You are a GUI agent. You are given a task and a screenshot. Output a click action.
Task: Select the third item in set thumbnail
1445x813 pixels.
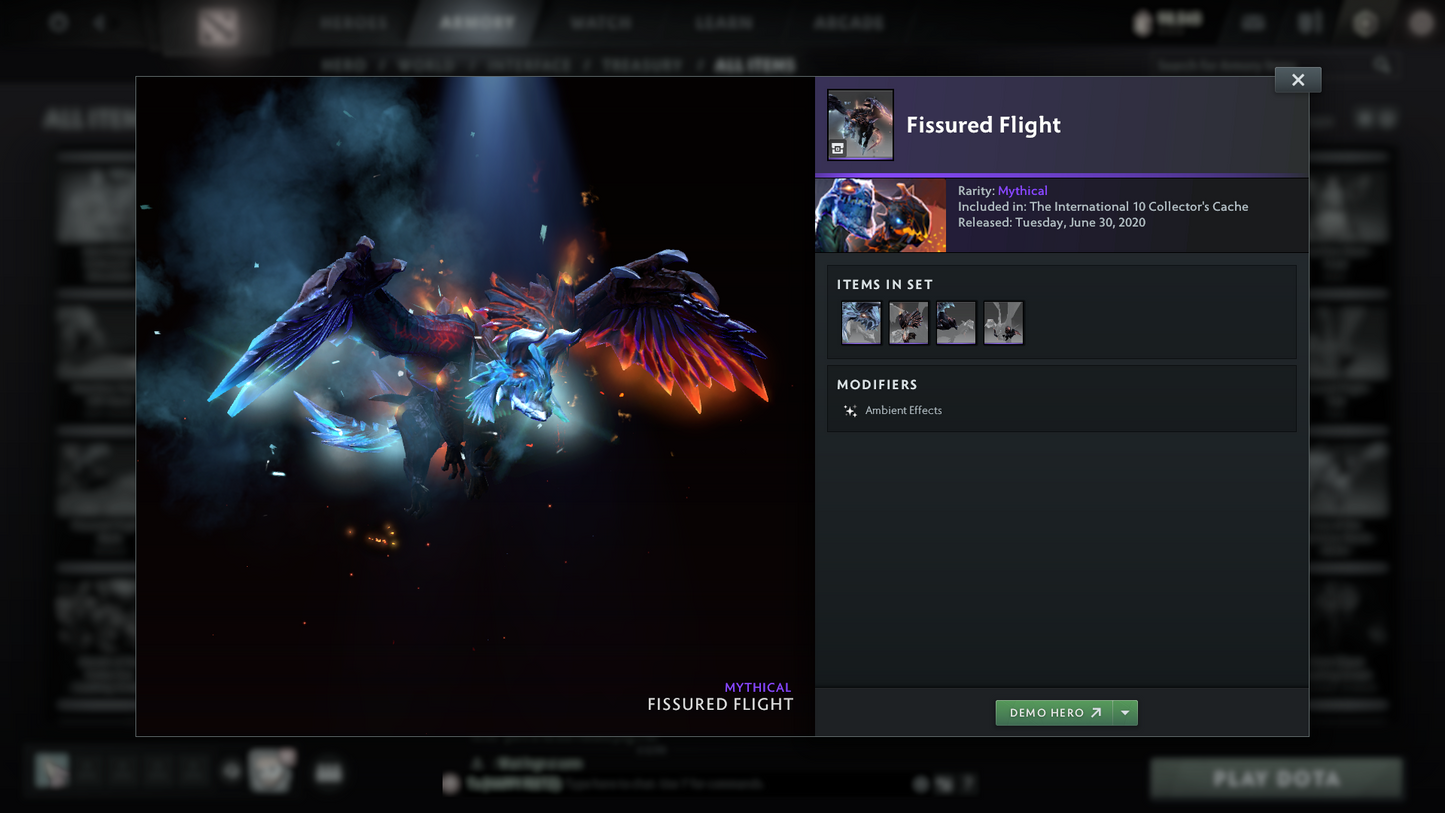click(x=956, y=323)
